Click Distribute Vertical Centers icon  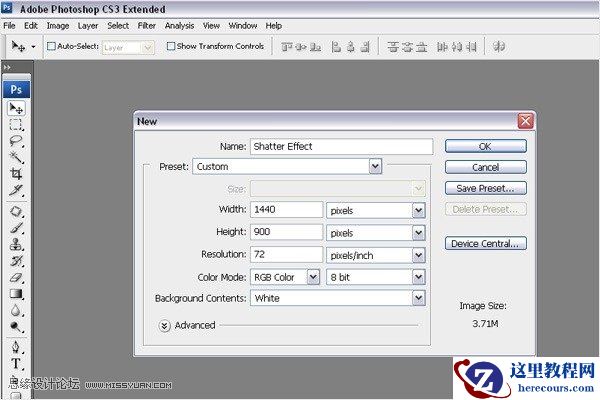[x=408, y=47]
